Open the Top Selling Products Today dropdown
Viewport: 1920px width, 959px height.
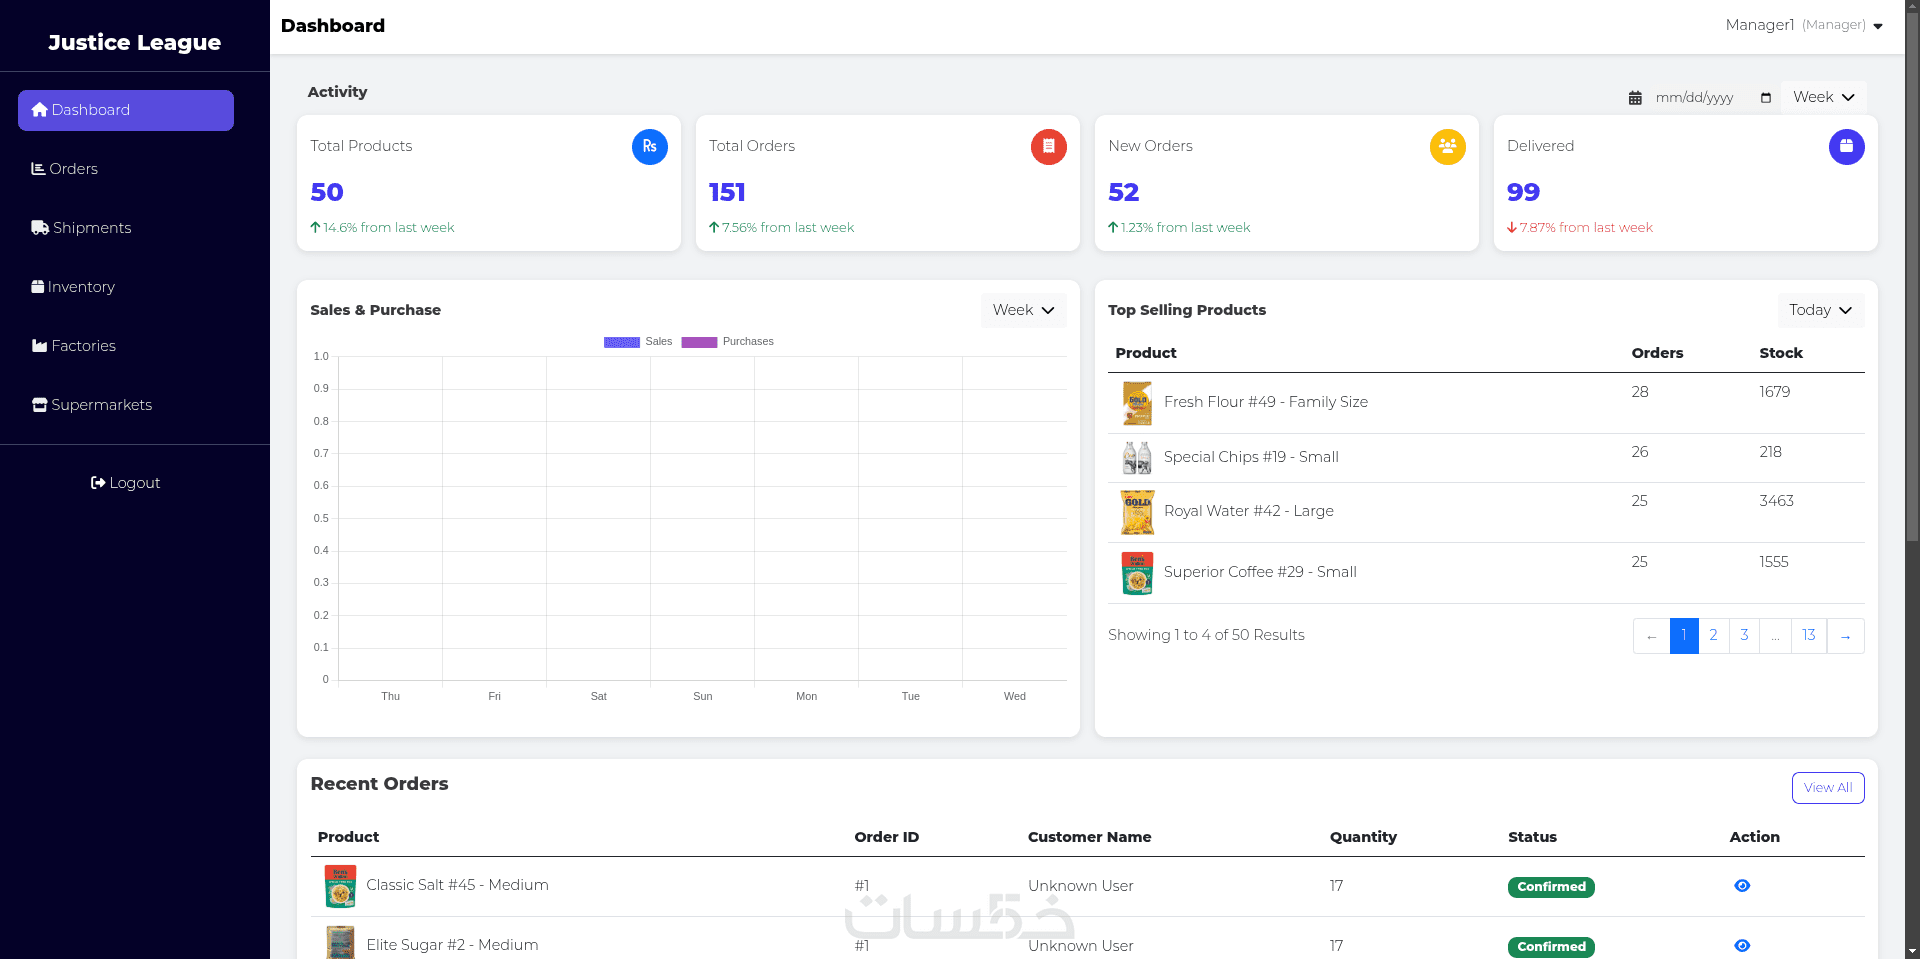1820,310
